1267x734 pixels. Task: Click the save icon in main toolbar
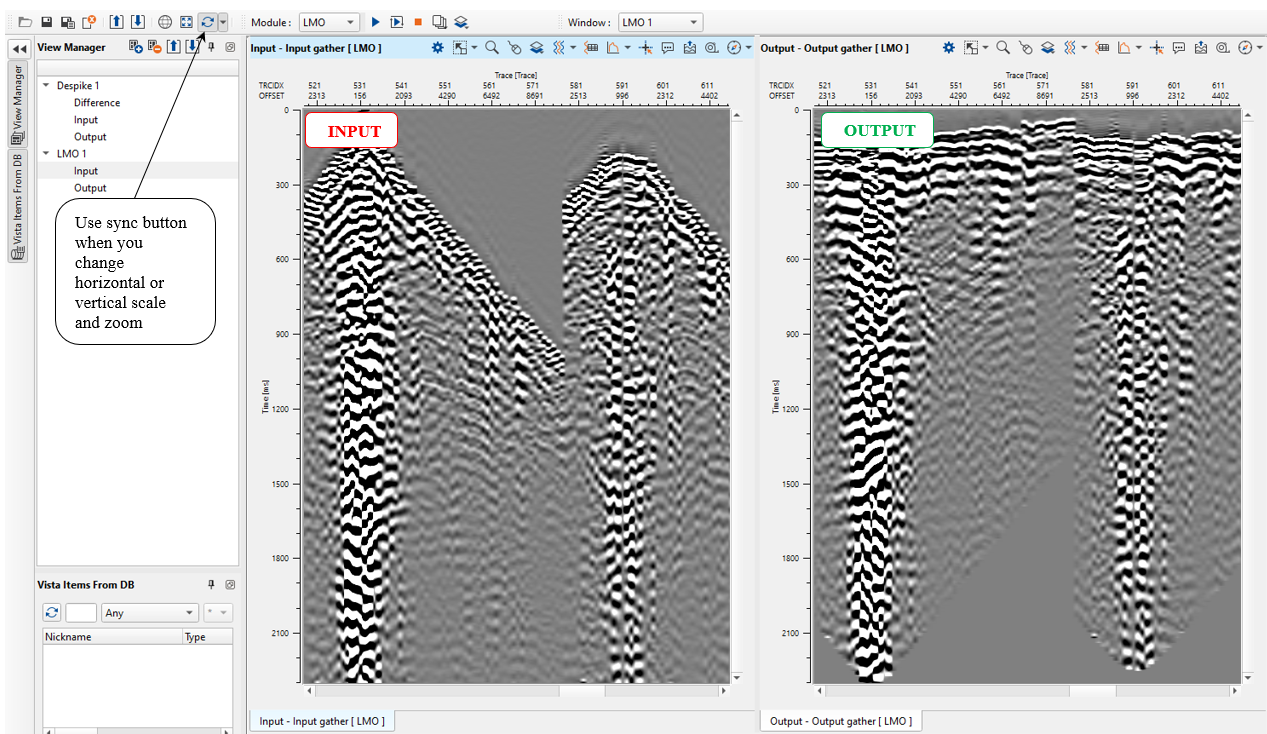46,22
